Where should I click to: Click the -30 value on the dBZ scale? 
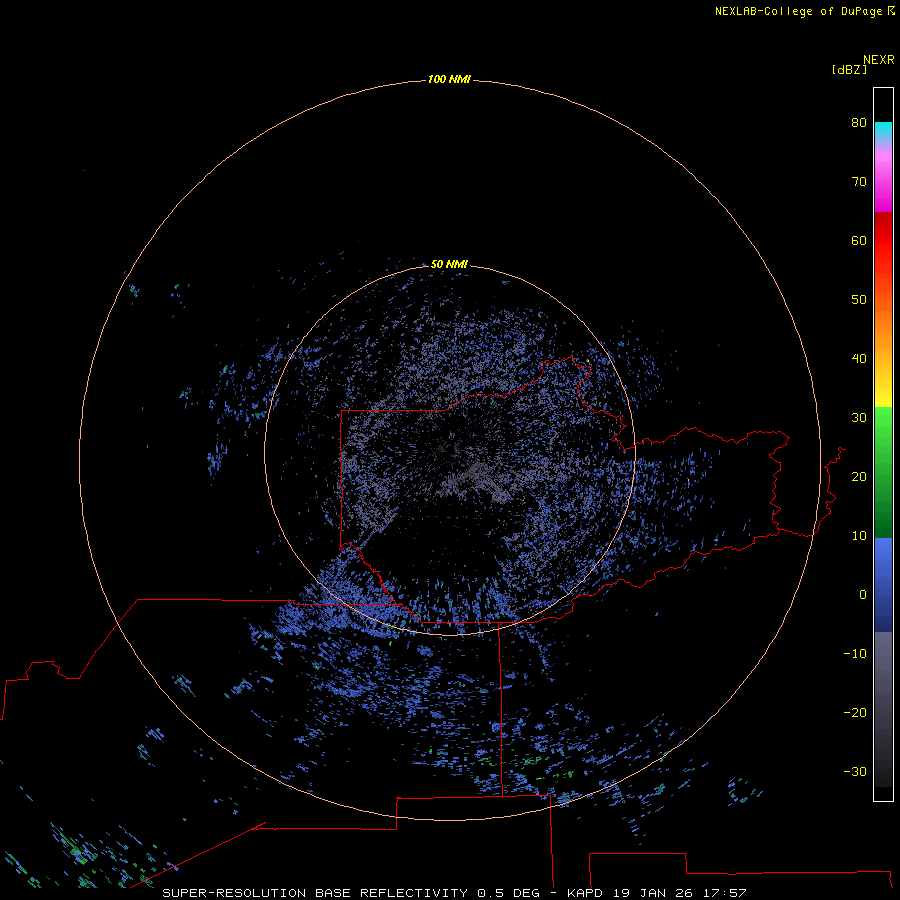tap(855, 771)
